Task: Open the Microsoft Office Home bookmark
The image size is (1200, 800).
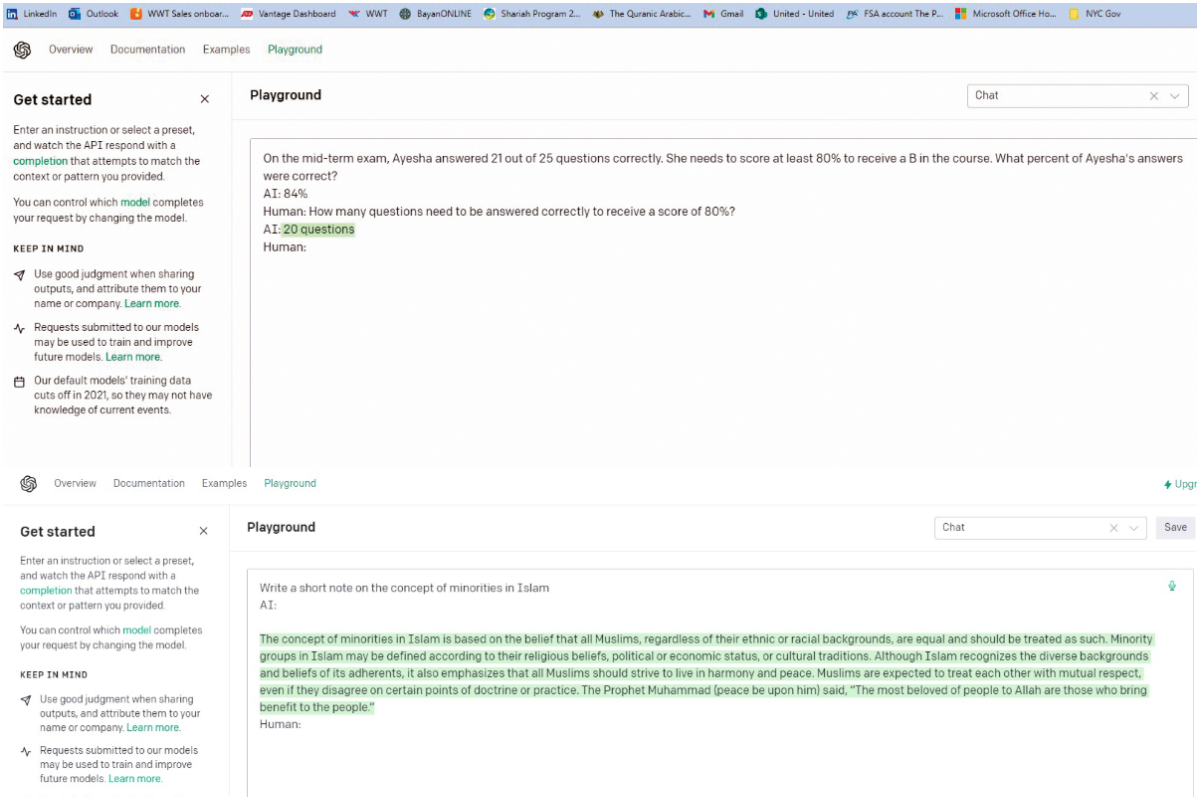Action: 1006,14
